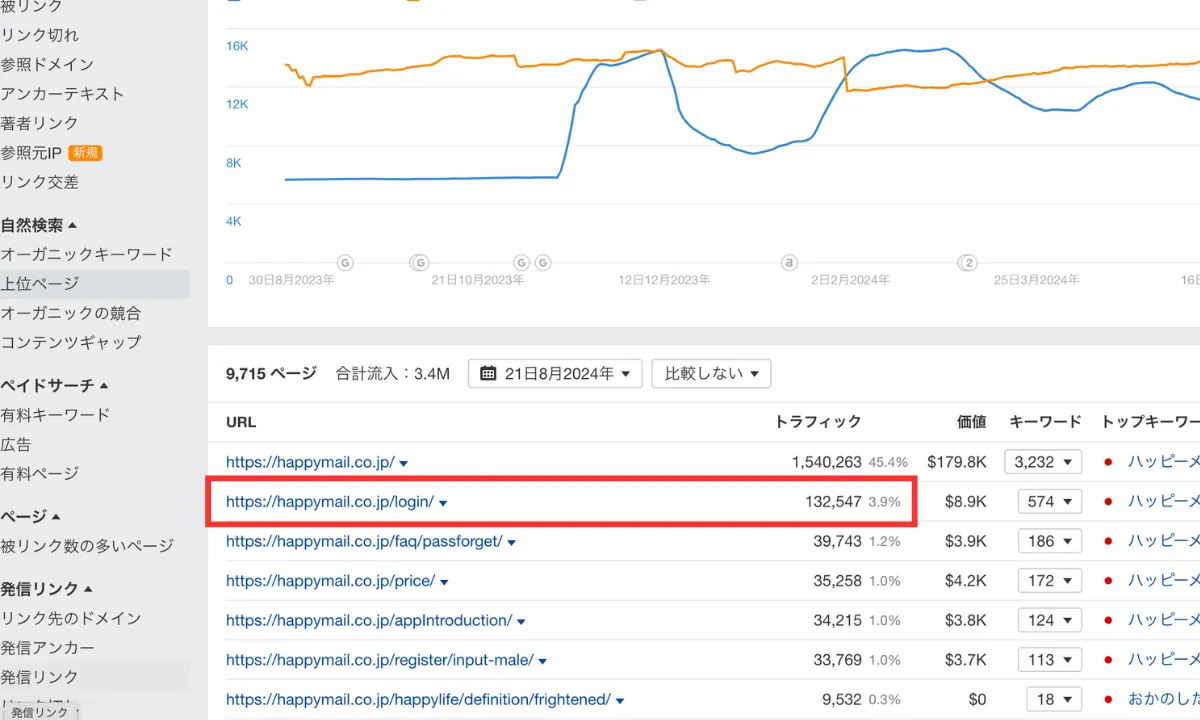The height and width of the screenshot is (720, 1200).
Task: Sort by the トラフィック column header
Action: point(818,422)
